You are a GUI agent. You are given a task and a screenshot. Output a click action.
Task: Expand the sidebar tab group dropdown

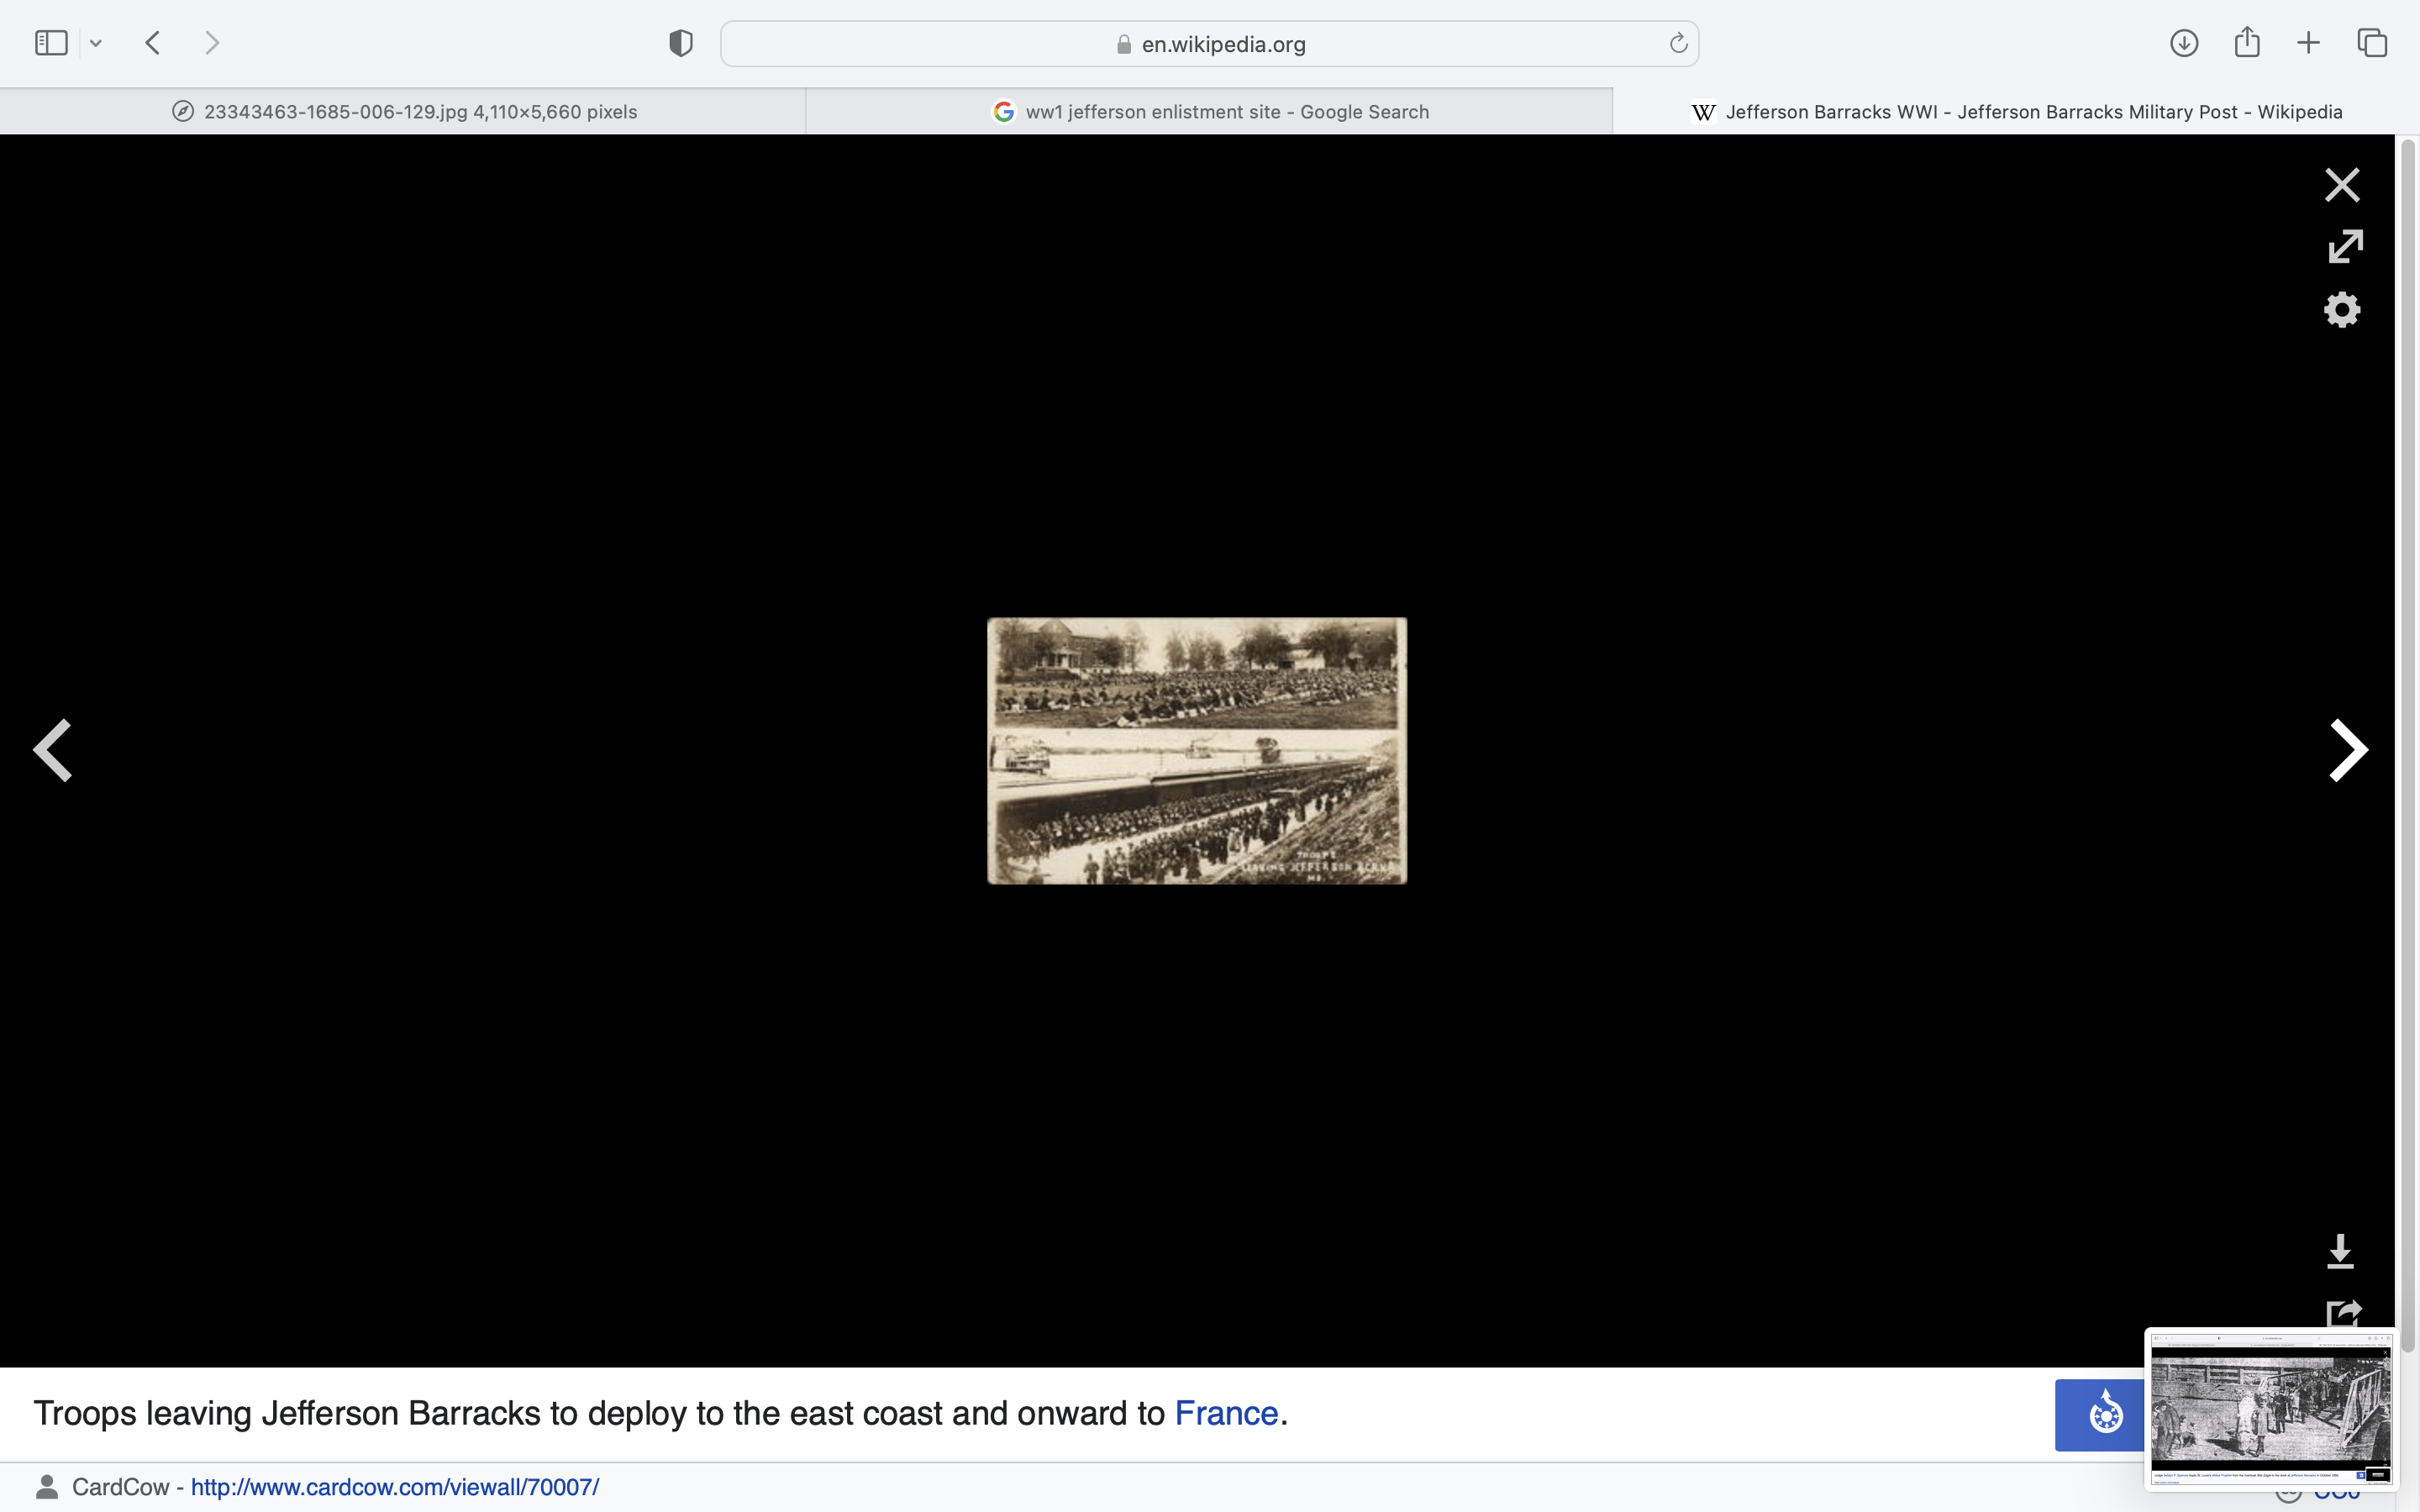click(96, 43)
